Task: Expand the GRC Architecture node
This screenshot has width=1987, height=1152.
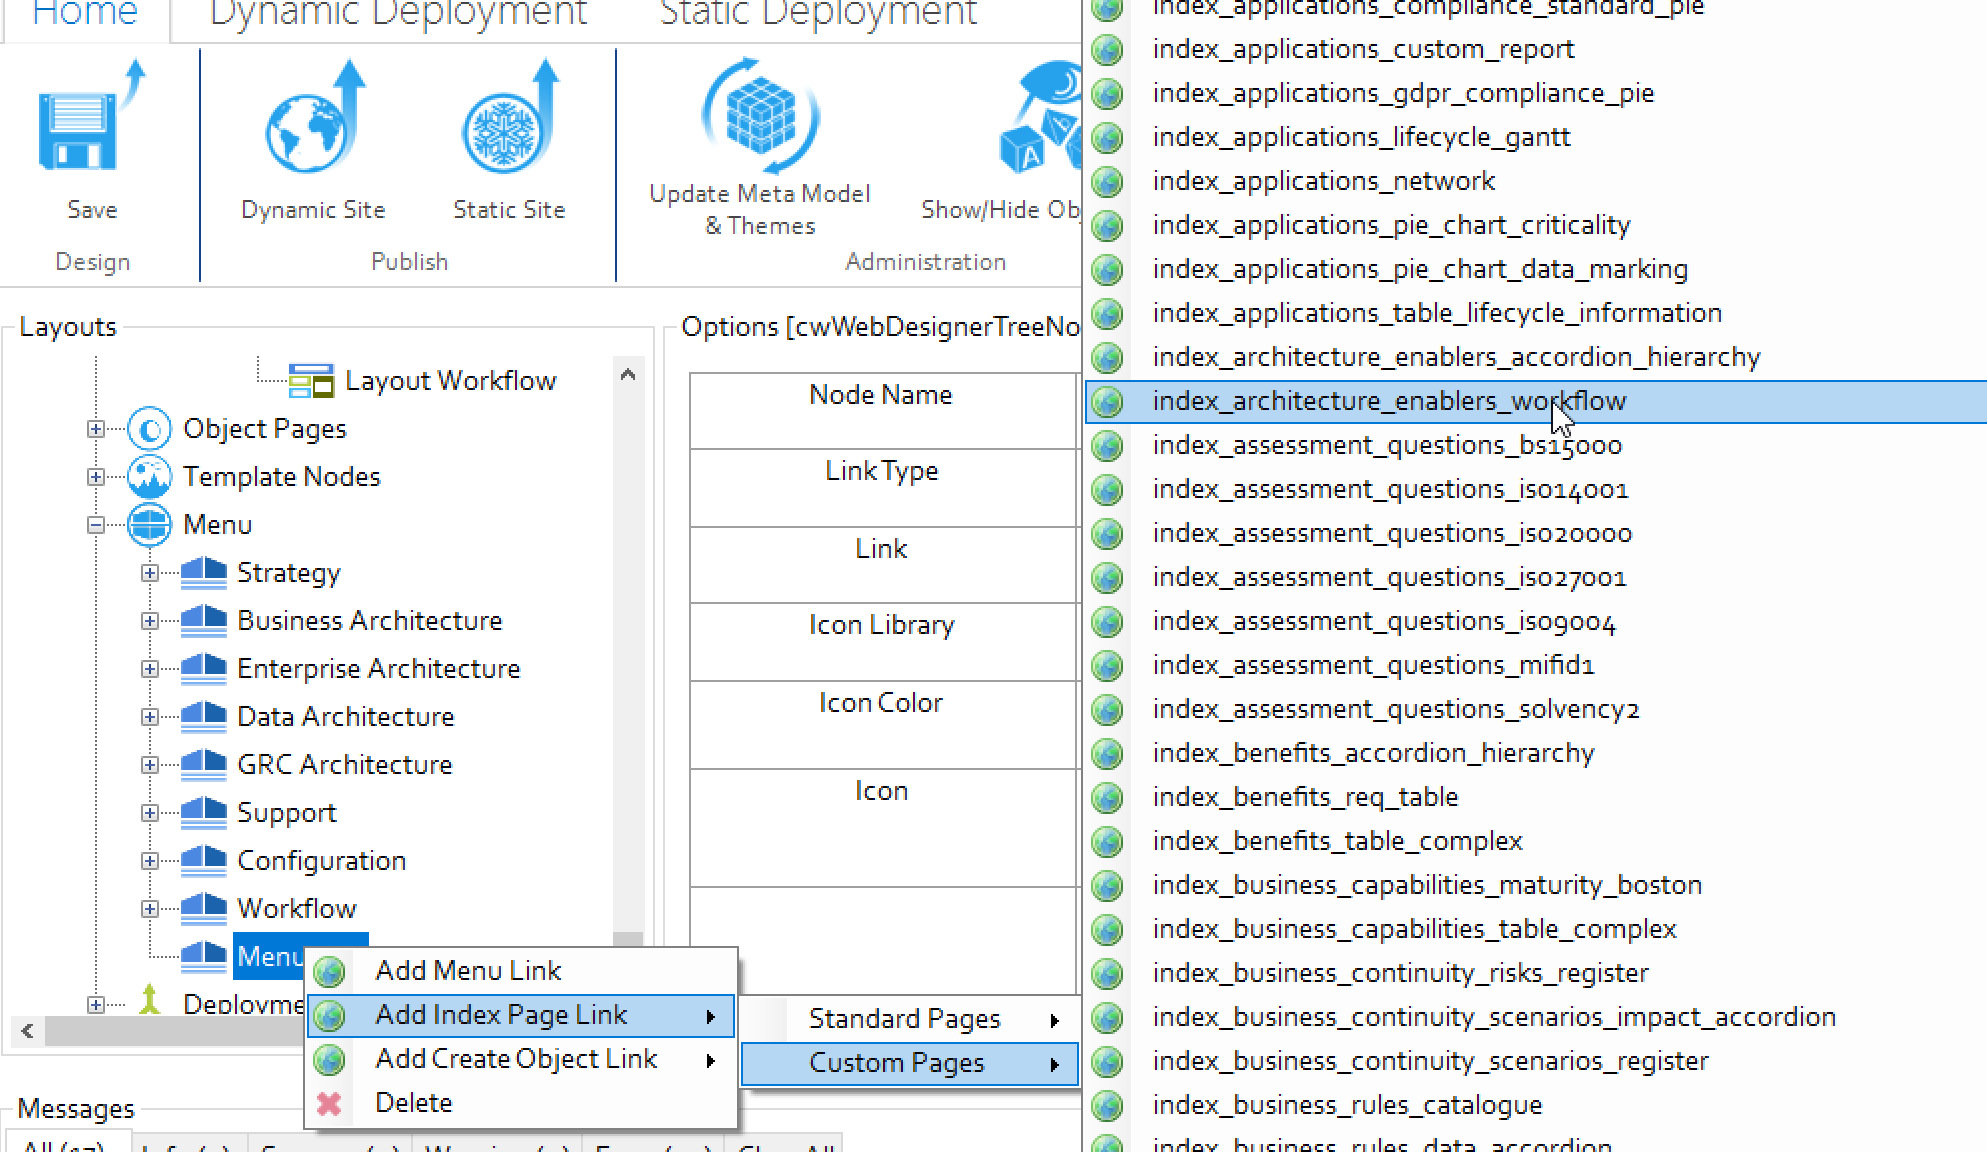Action: 150,765
